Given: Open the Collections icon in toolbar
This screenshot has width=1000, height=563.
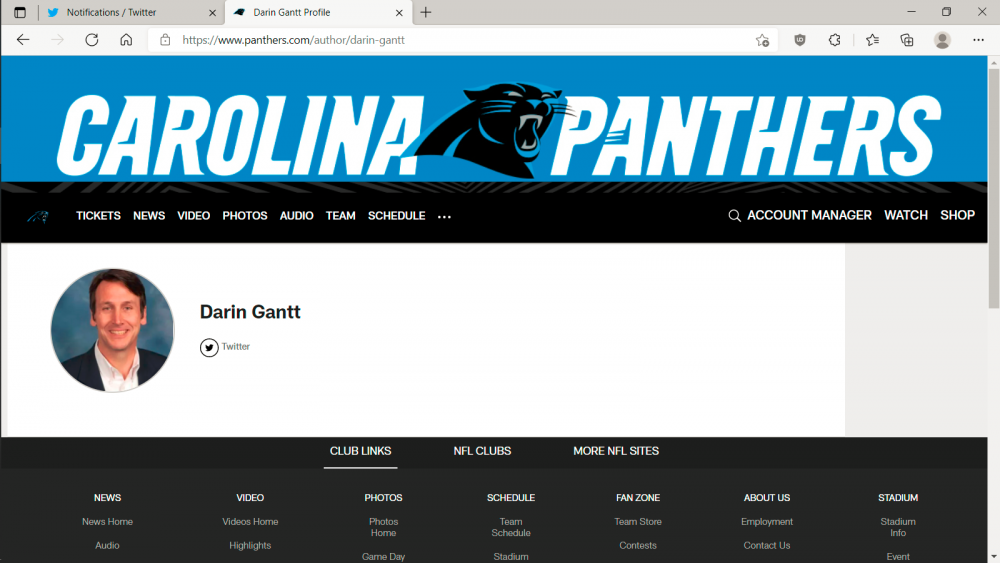Looking at the screenshot, I should pyautogui.click(x=907, y=40).
